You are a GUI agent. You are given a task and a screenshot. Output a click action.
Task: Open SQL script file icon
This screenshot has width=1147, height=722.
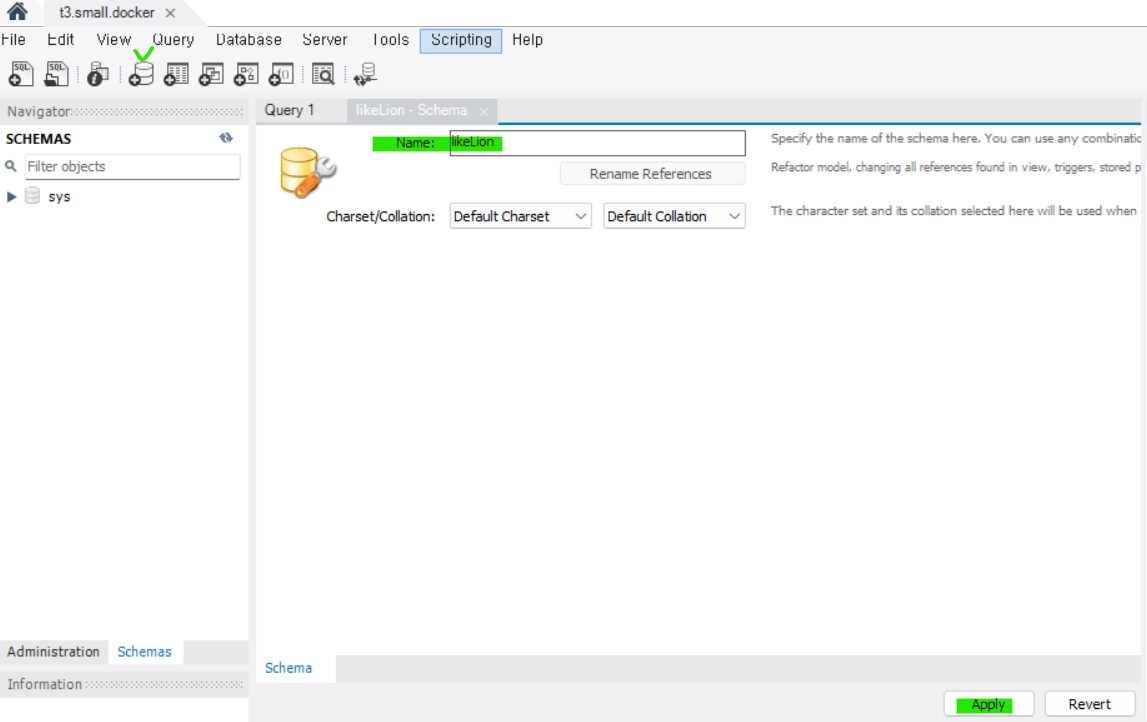click(56, 74)
